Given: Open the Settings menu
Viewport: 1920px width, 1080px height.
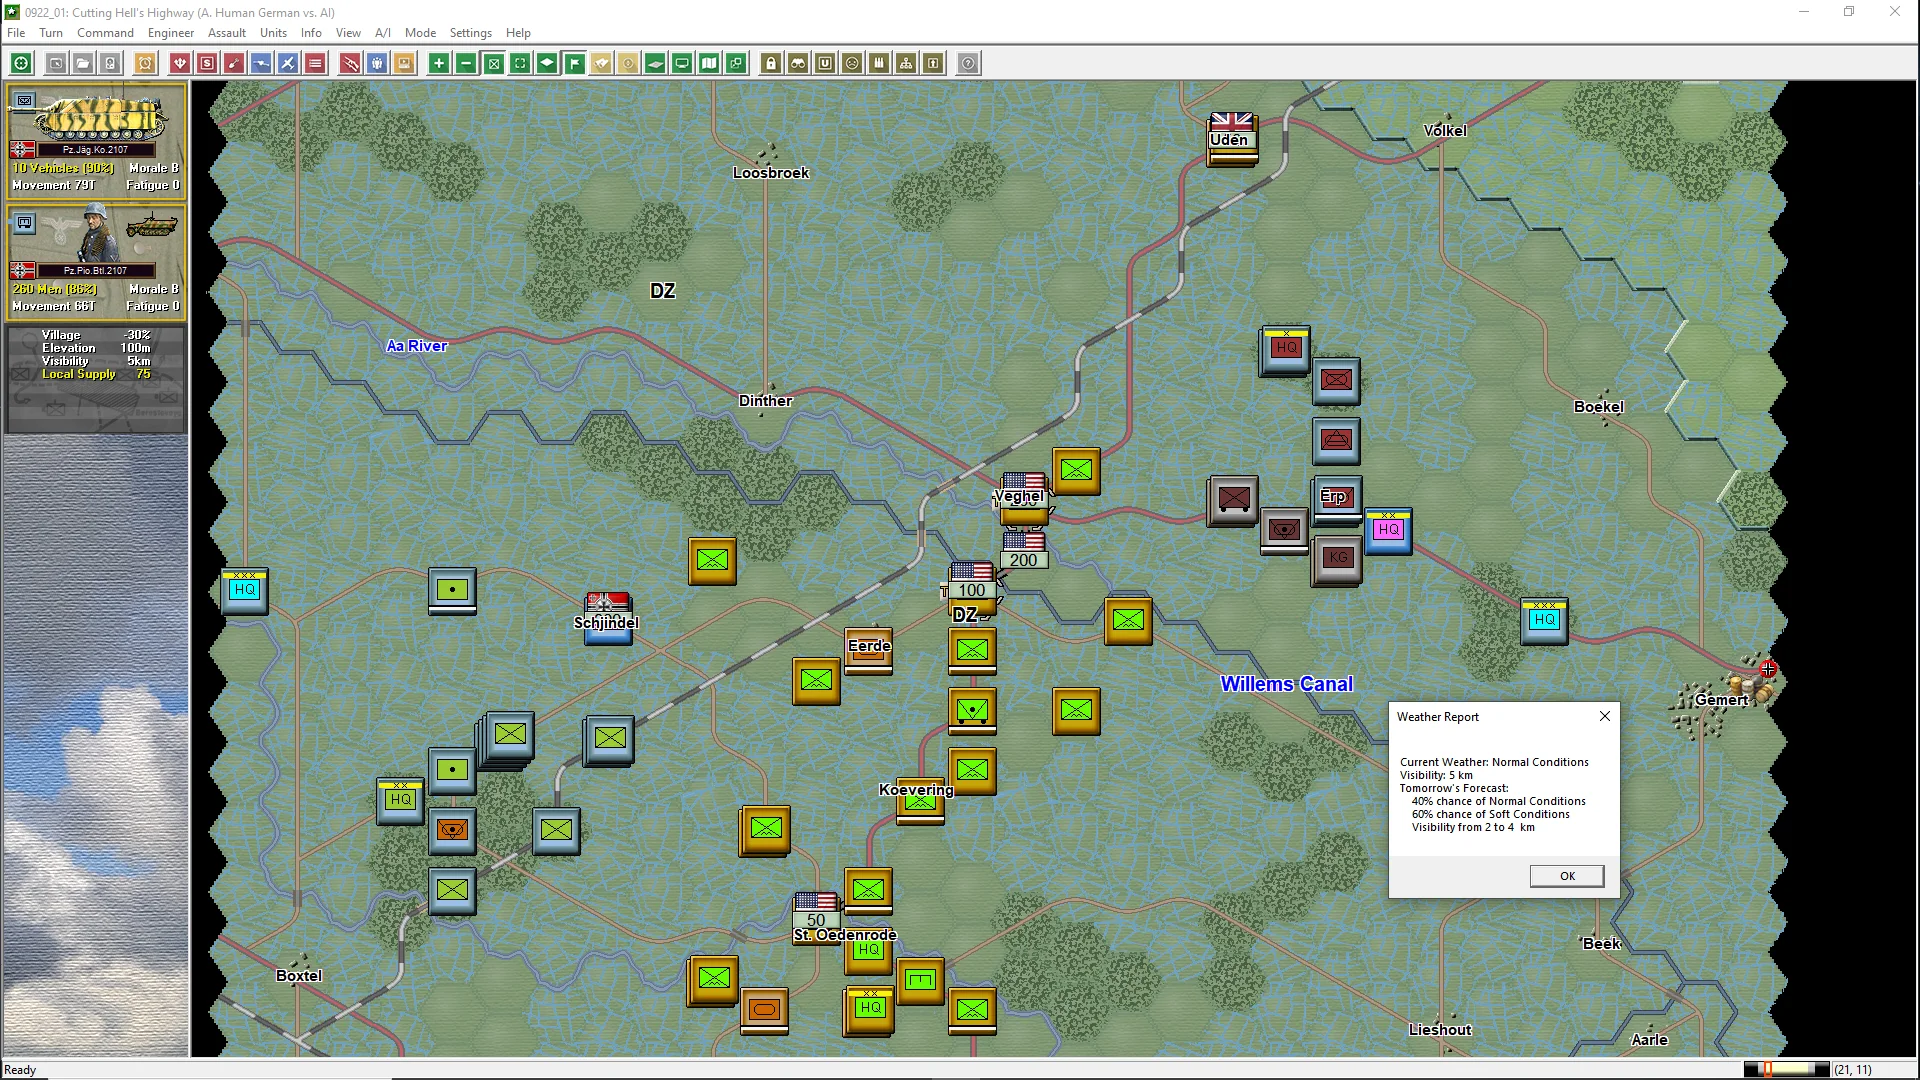Looking at the screenshot, I should tap(470, 33).
